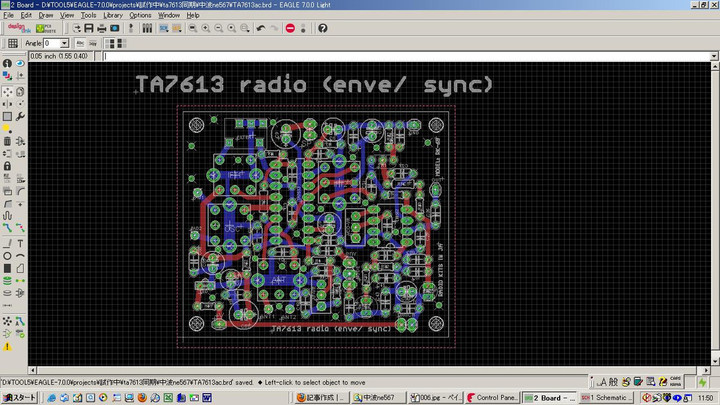
Task: Open the Library menu
Action: pyautogui.click(x=113, y=15)
